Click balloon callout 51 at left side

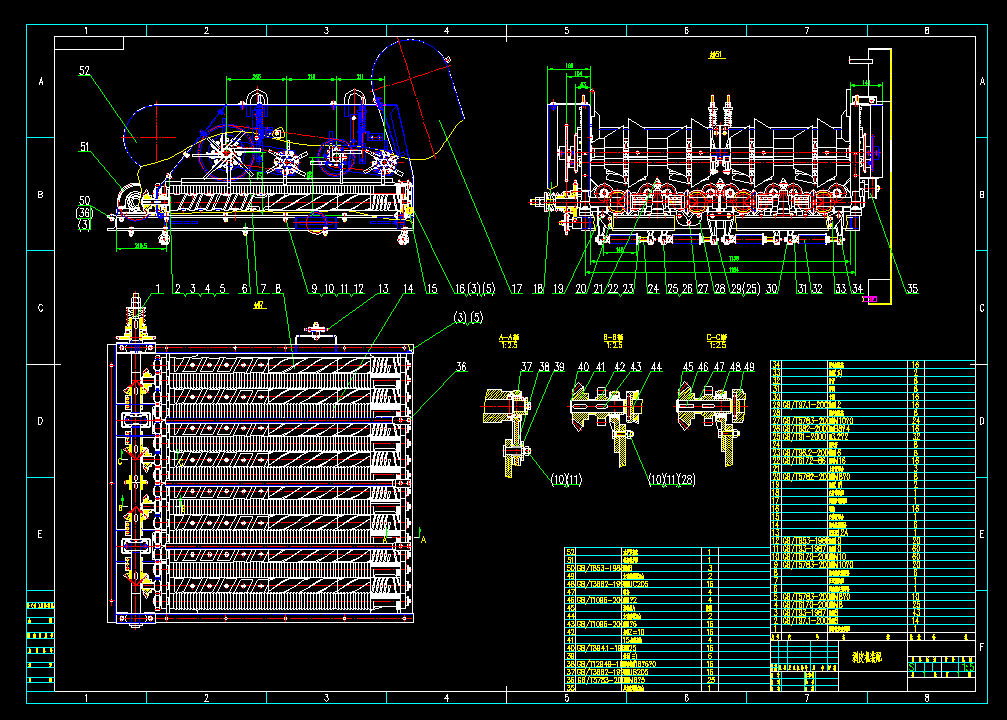(84, 144)
